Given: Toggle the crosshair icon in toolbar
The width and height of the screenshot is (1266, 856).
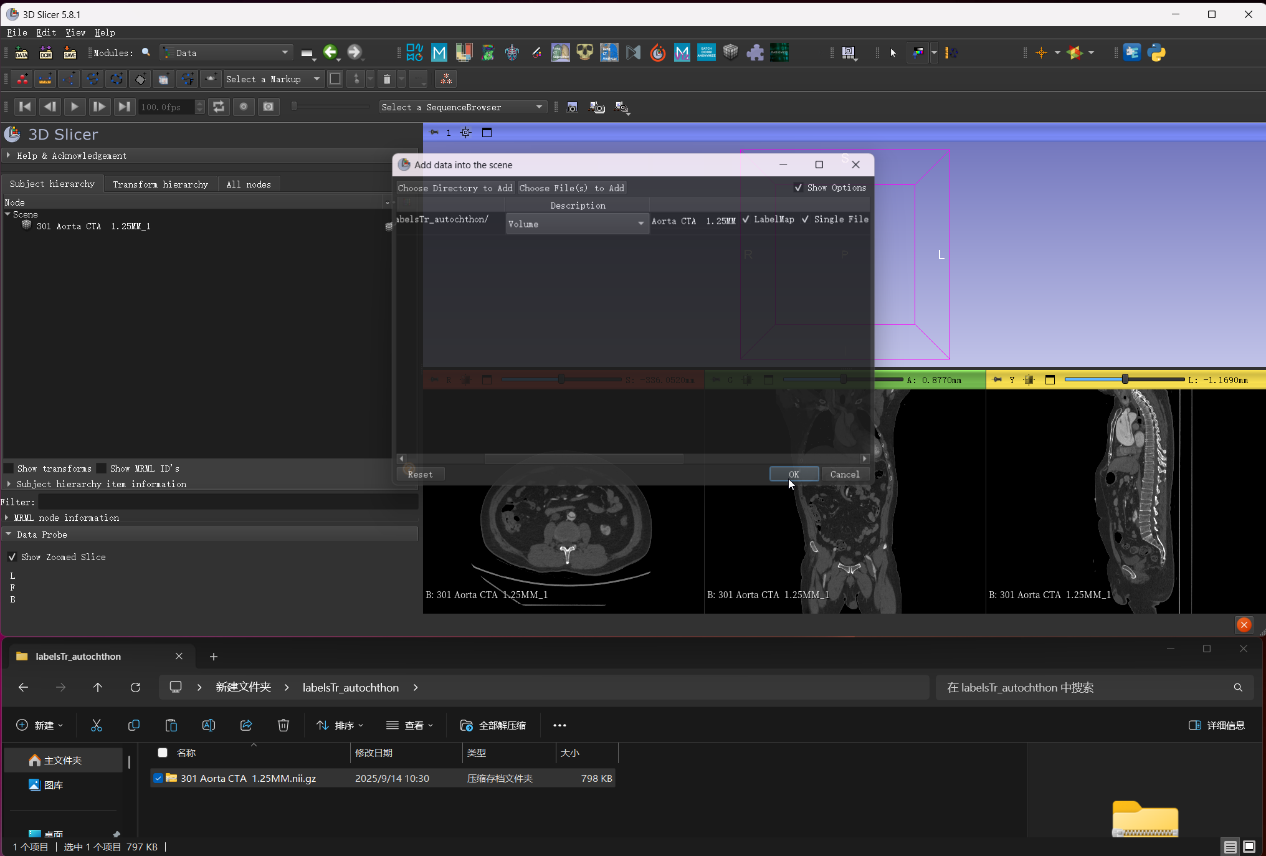Looking at the screenshot, I should click(x=1041, y=52).
